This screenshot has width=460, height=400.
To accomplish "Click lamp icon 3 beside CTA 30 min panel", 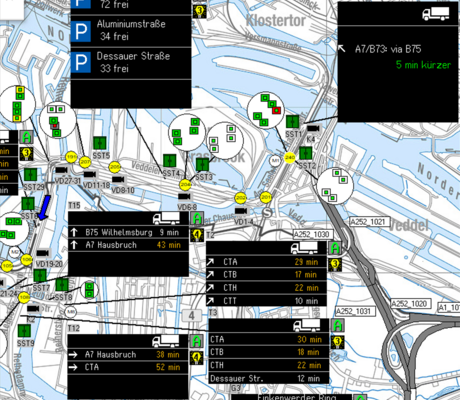I will click(337, 342).
